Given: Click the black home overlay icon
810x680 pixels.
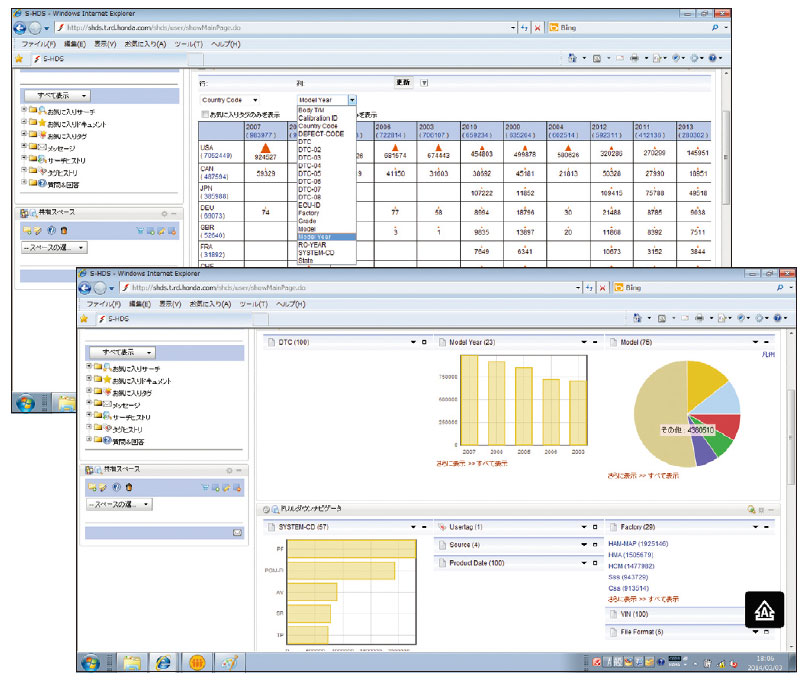Looking at the screenshot, I should click(763, 611).
